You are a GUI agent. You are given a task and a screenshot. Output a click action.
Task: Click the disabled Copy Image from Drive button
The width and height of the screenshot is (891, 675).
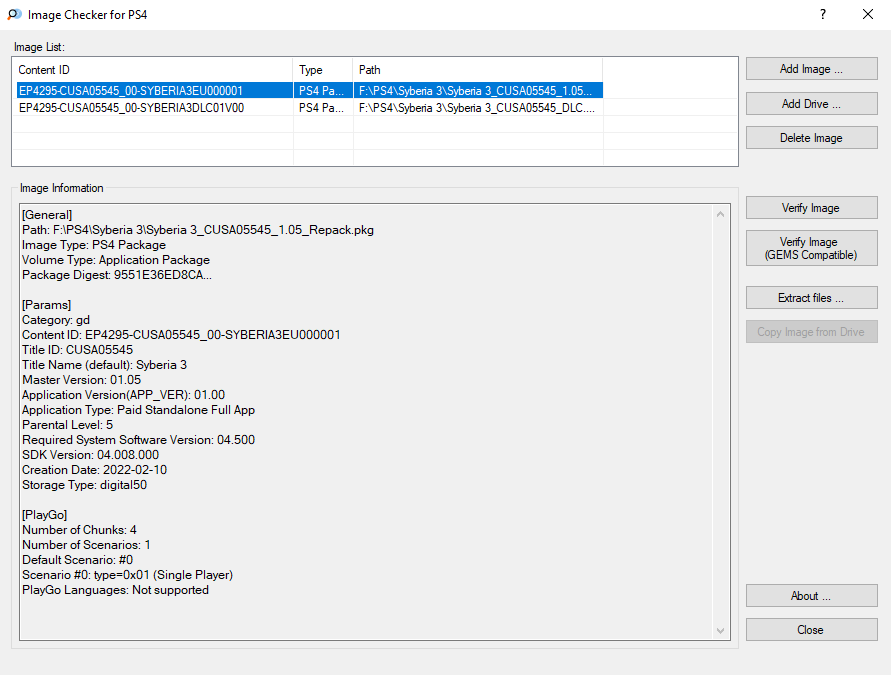(x=811, y=332)
